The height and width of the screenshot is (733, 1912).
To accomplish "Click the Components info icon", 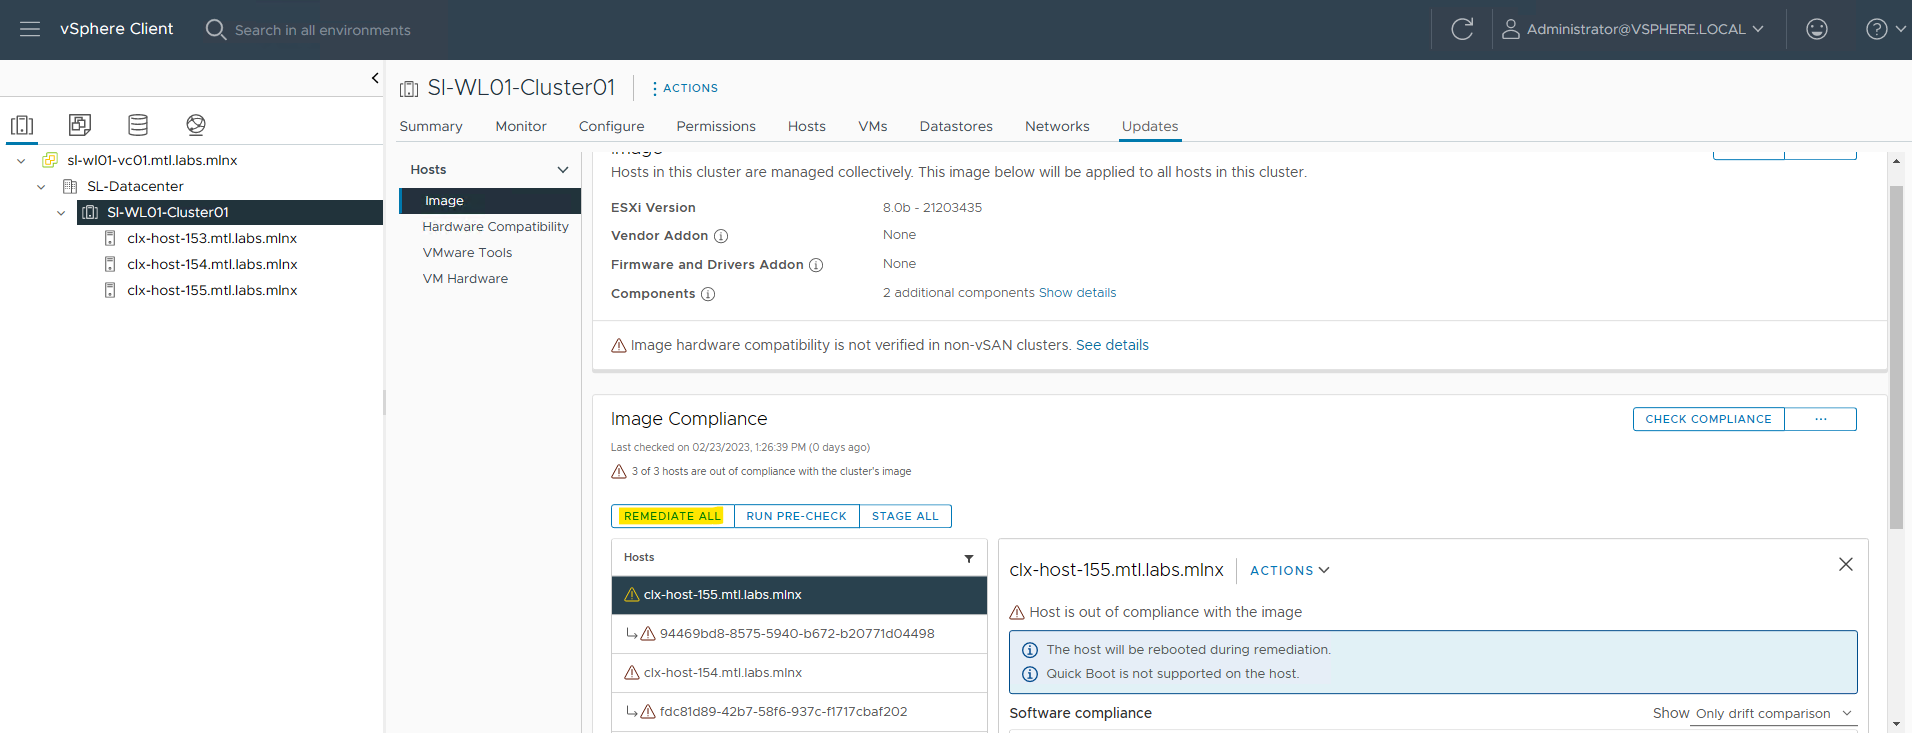I will [708, 294].
